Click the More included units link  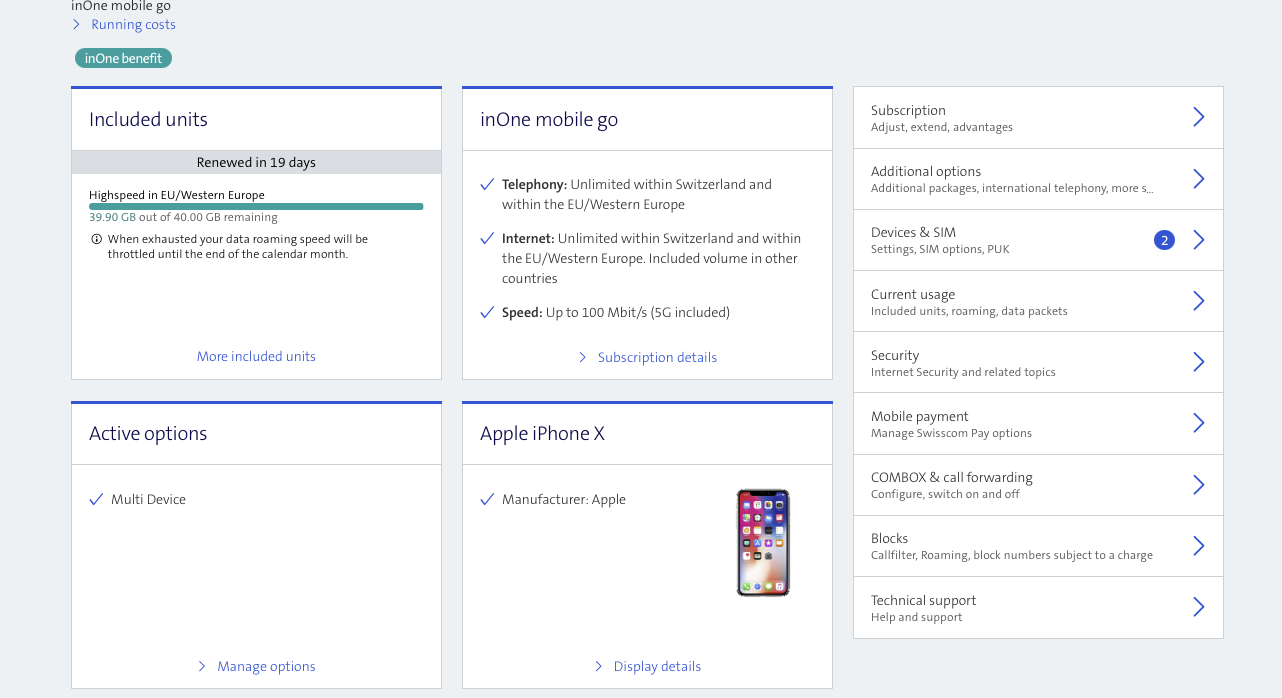256,356
